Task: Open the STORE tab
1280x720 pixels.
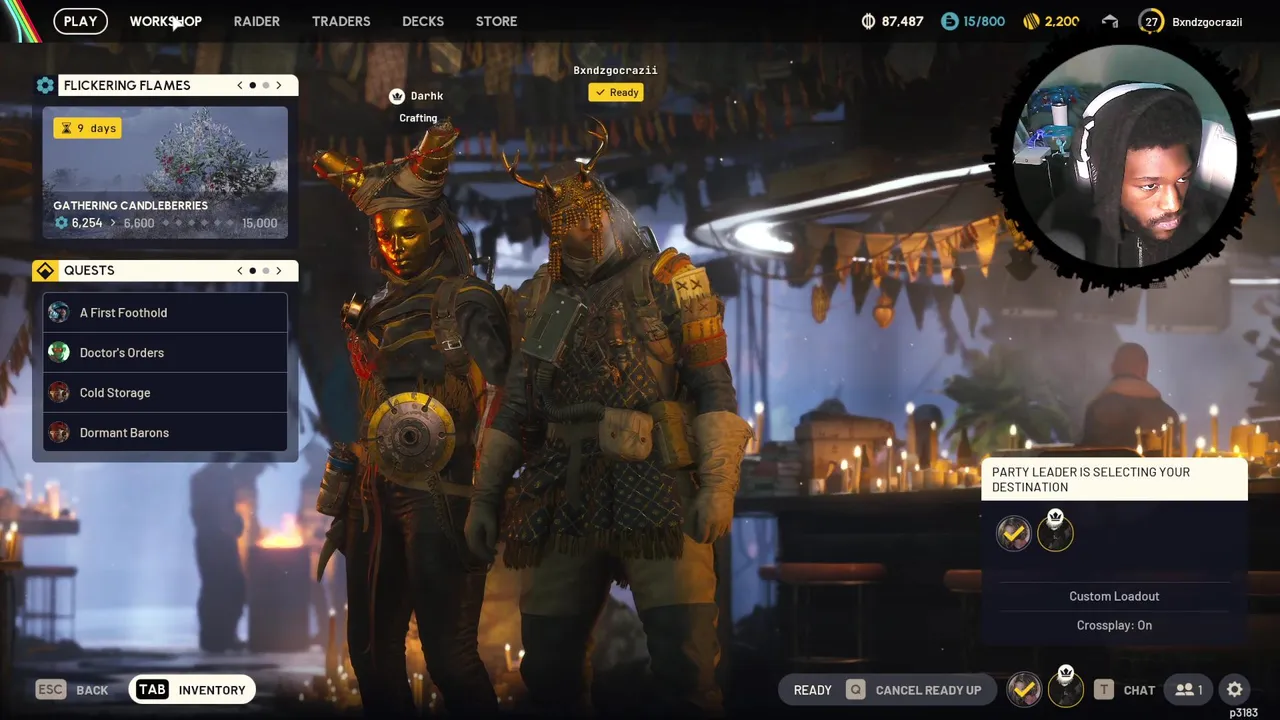Action: coord(496,21)
